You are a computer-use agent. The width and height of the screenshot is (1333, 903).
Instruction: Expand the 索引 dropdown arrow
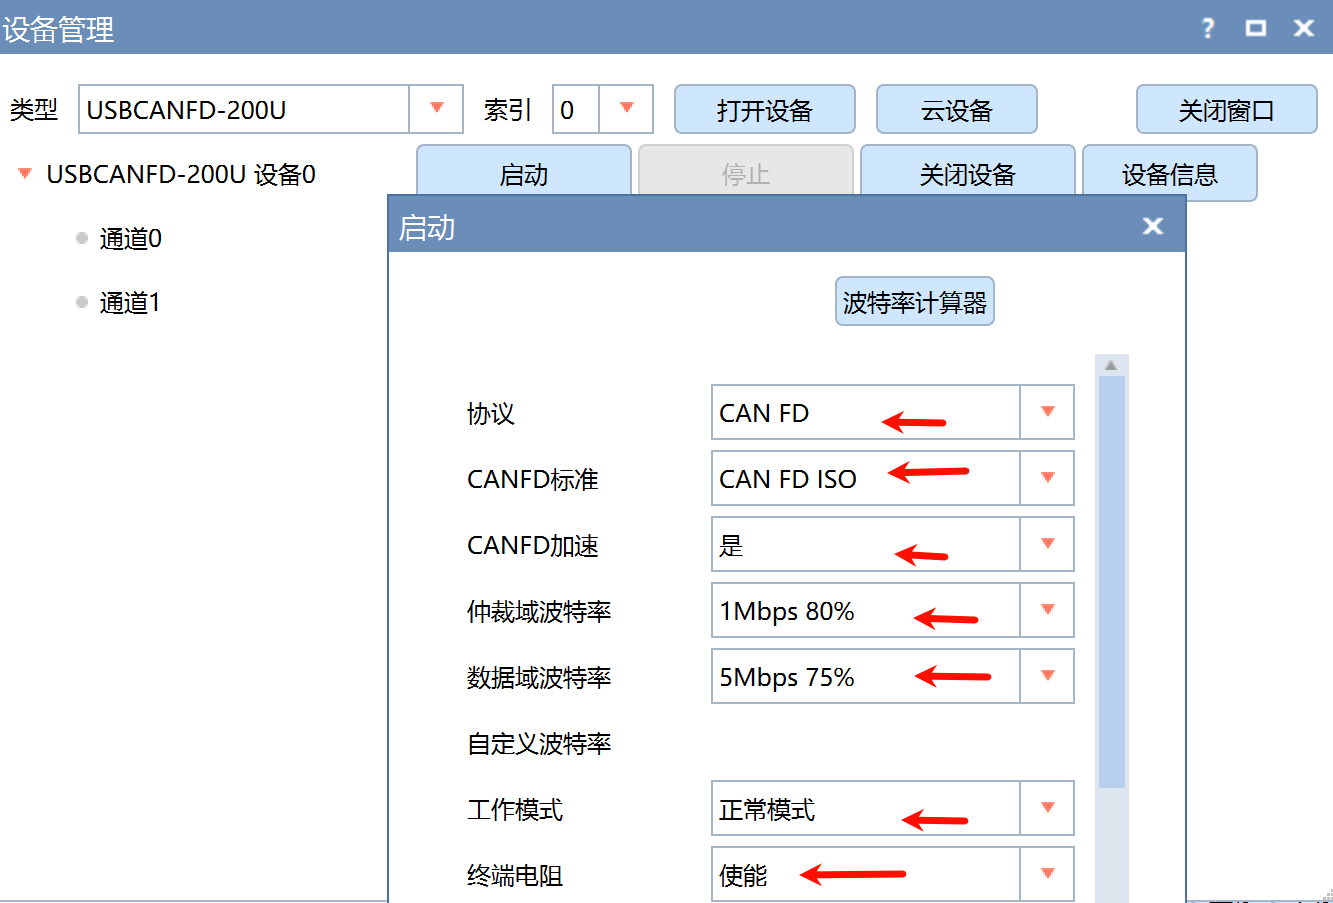(626, 109)
